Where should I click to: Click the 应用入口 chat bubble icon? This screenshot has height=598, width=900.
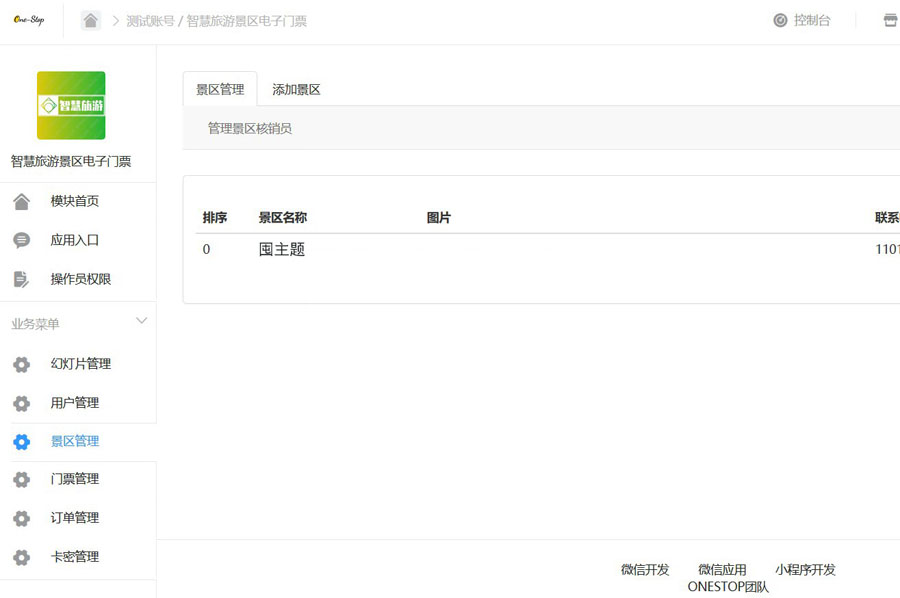pyautogui.click(x=21, y=241)
